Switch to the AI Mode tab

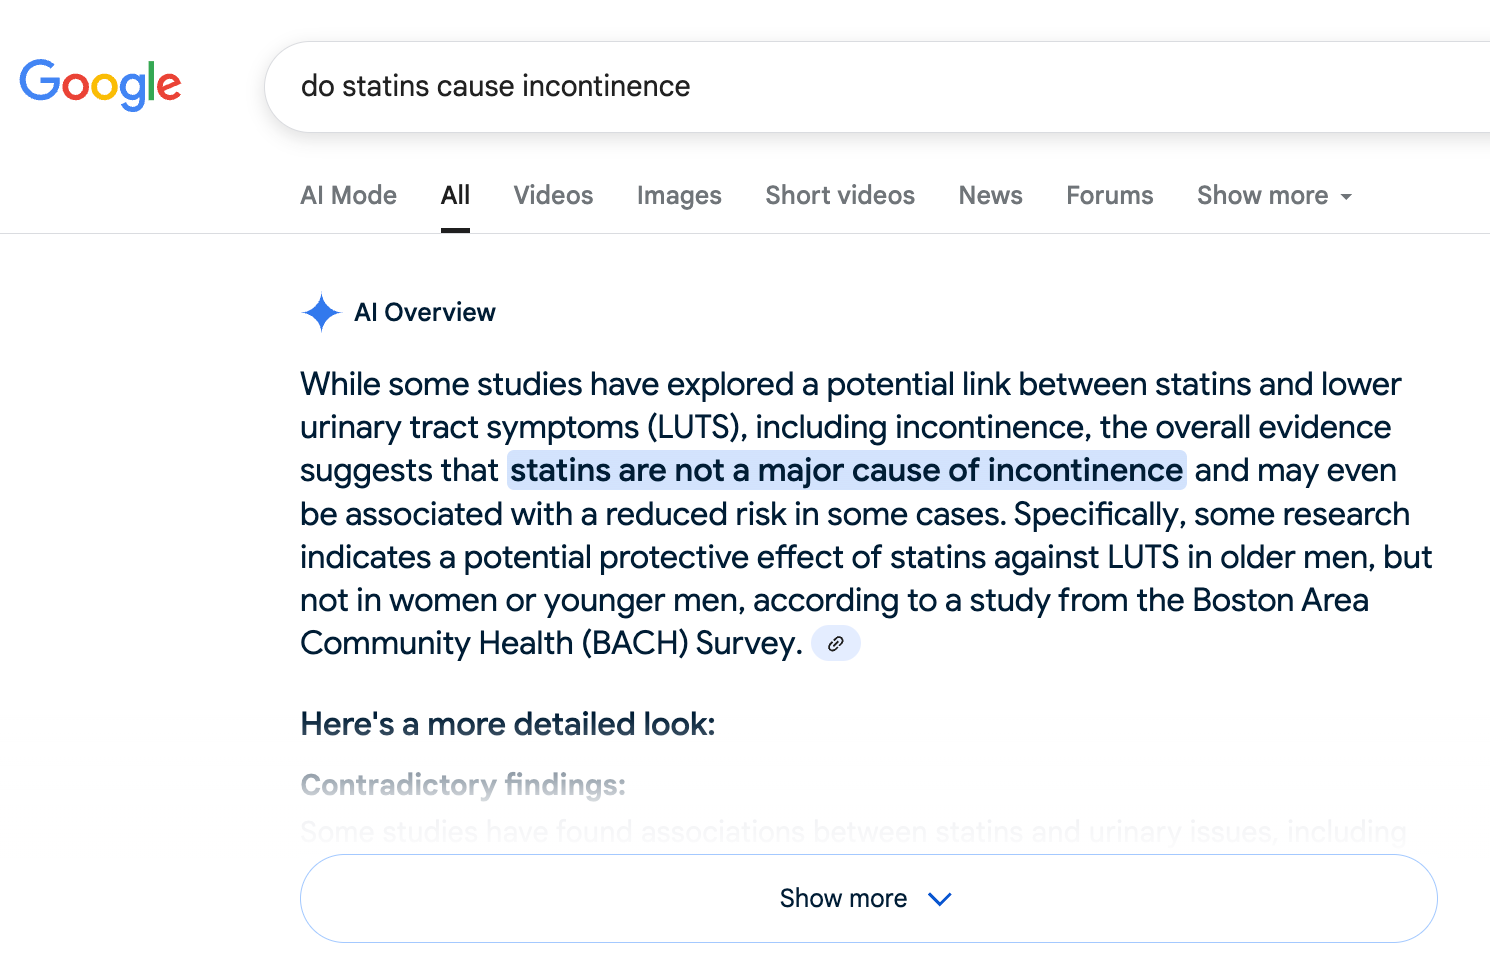coord(348,196)
